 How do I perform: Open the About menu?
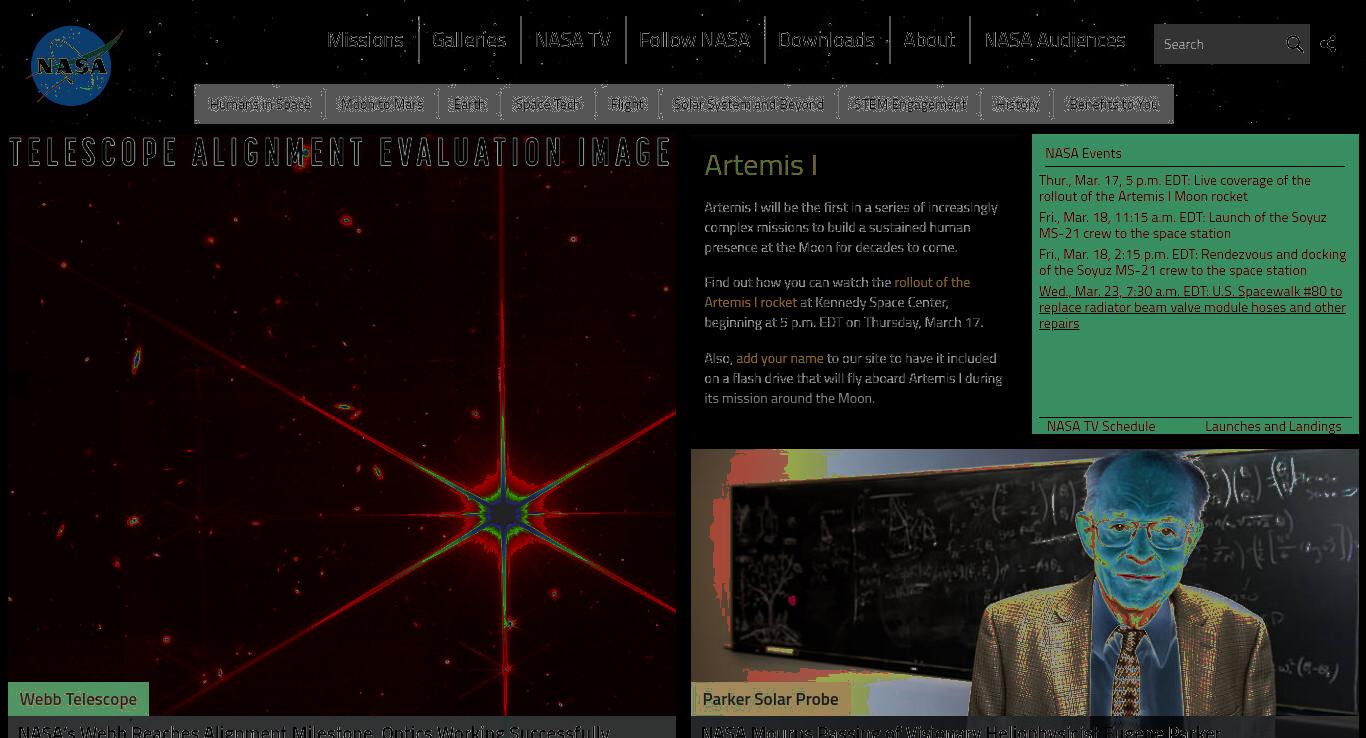929,40
